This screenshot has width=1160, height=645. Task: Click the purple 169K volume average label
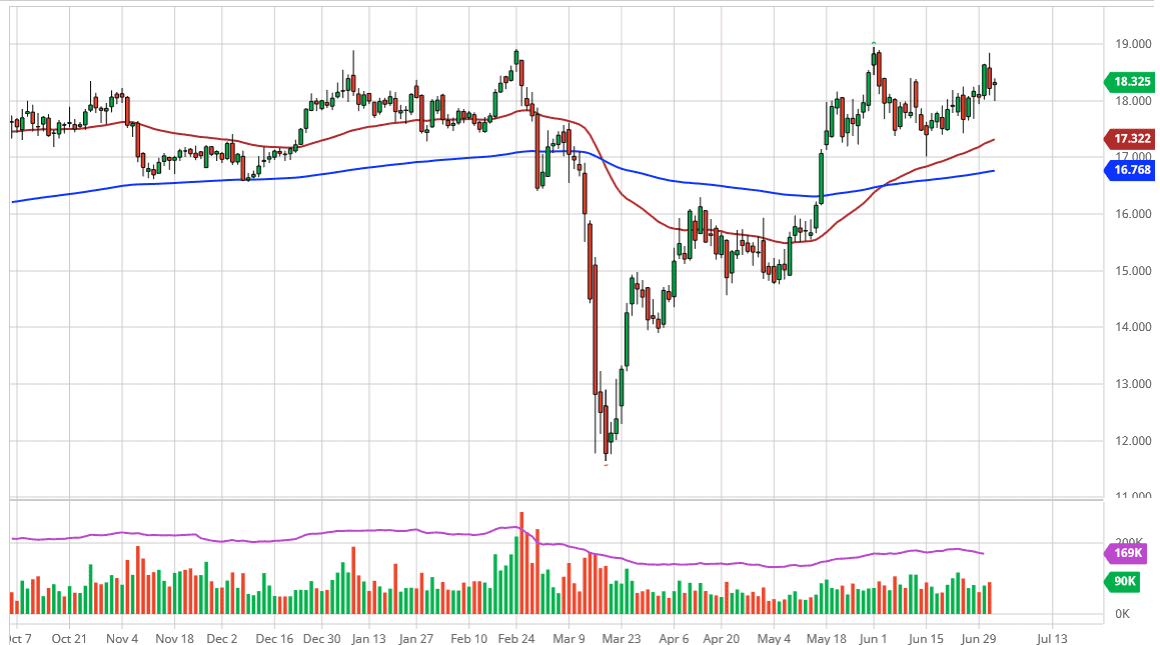(x=1130, y=553)
